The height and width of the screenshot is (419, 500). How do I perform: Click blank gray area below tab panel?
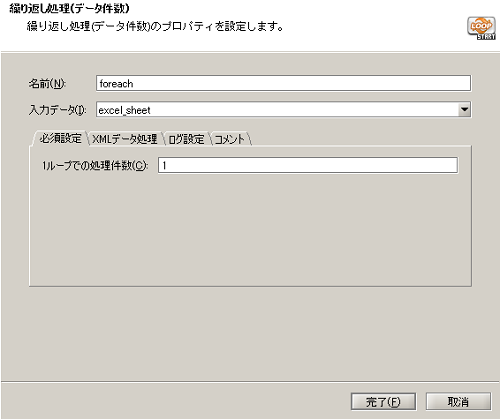click(x=250, y=333)
